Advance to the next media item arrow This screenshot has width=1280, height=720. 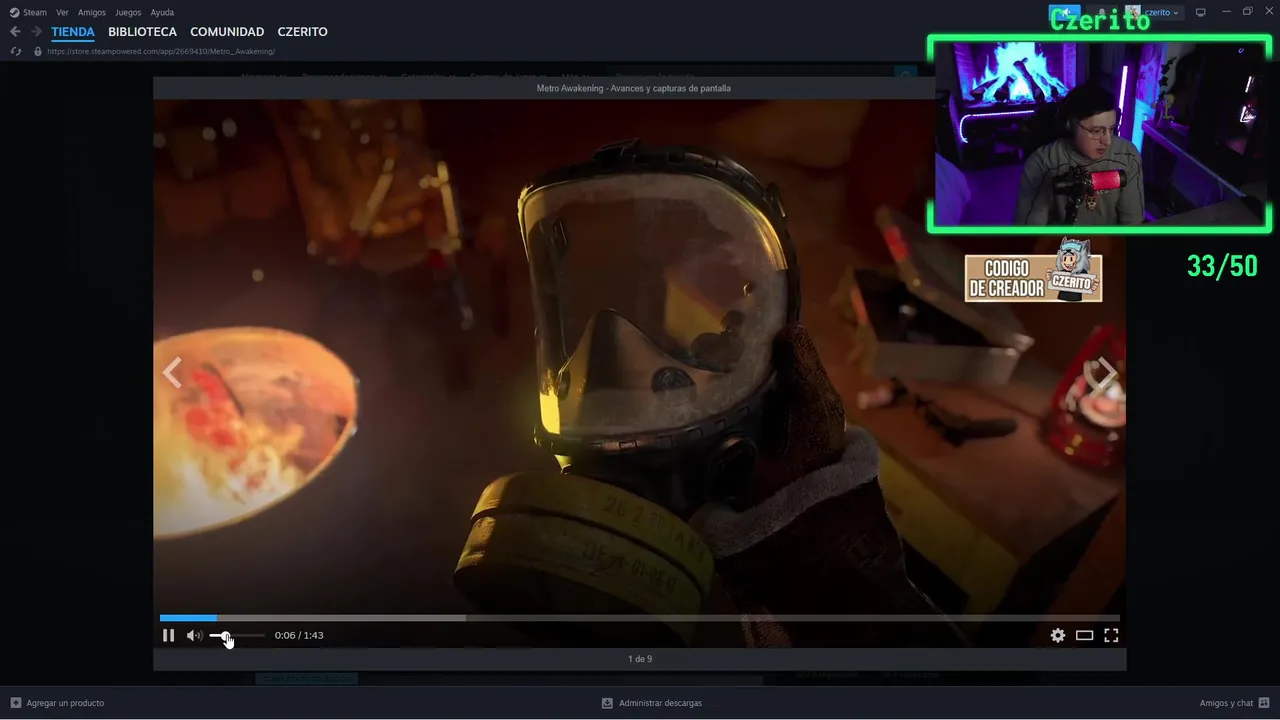[1105, 373]
